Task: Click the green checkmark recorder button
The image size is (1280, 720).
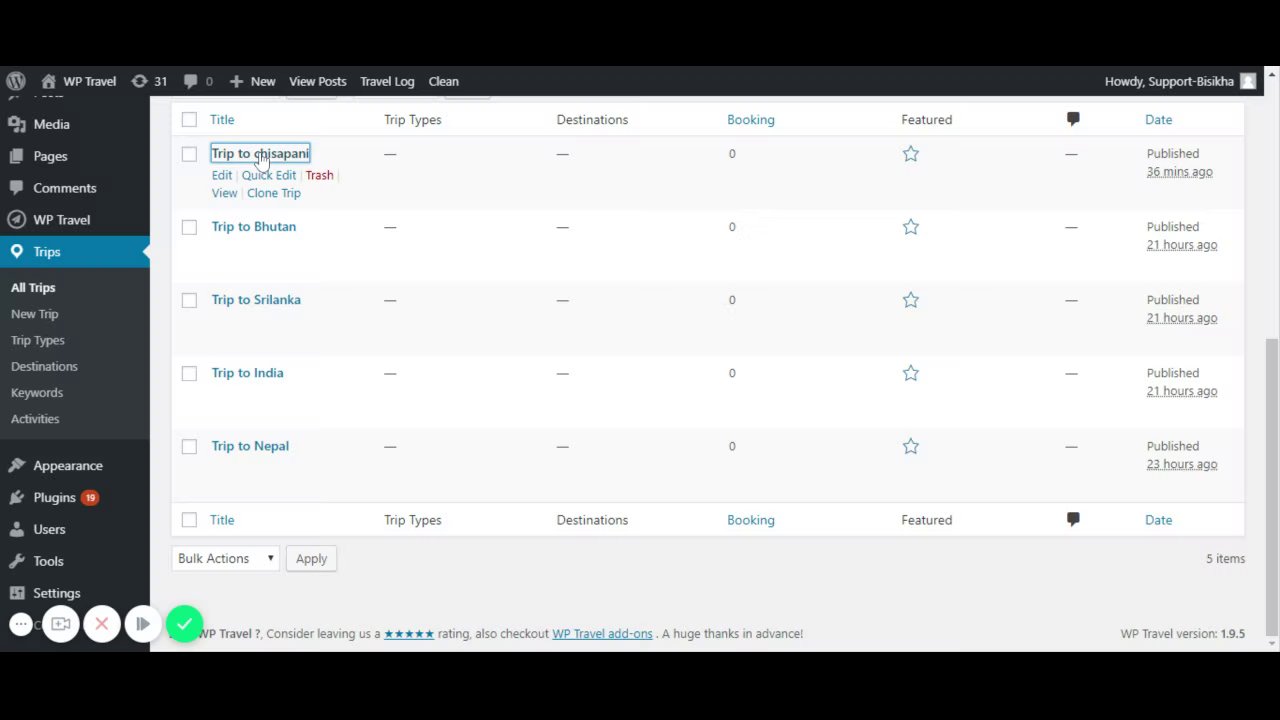Action: tap(184, 624)
